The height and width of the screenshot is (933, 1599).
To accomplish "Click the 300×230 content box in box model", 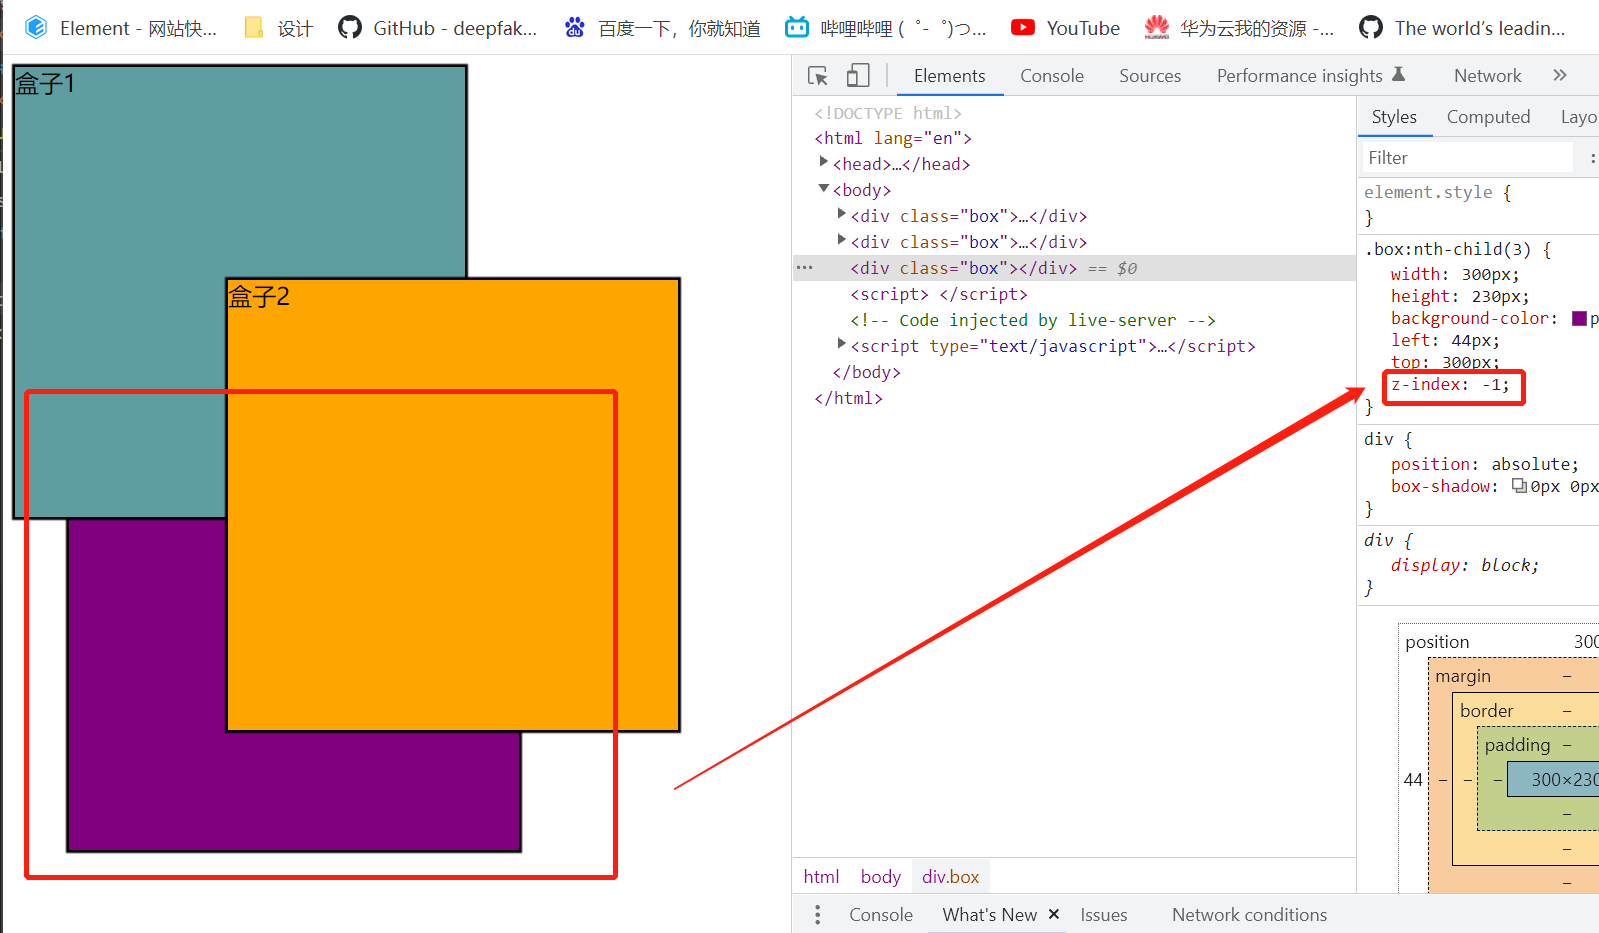I will (1553, 779).
